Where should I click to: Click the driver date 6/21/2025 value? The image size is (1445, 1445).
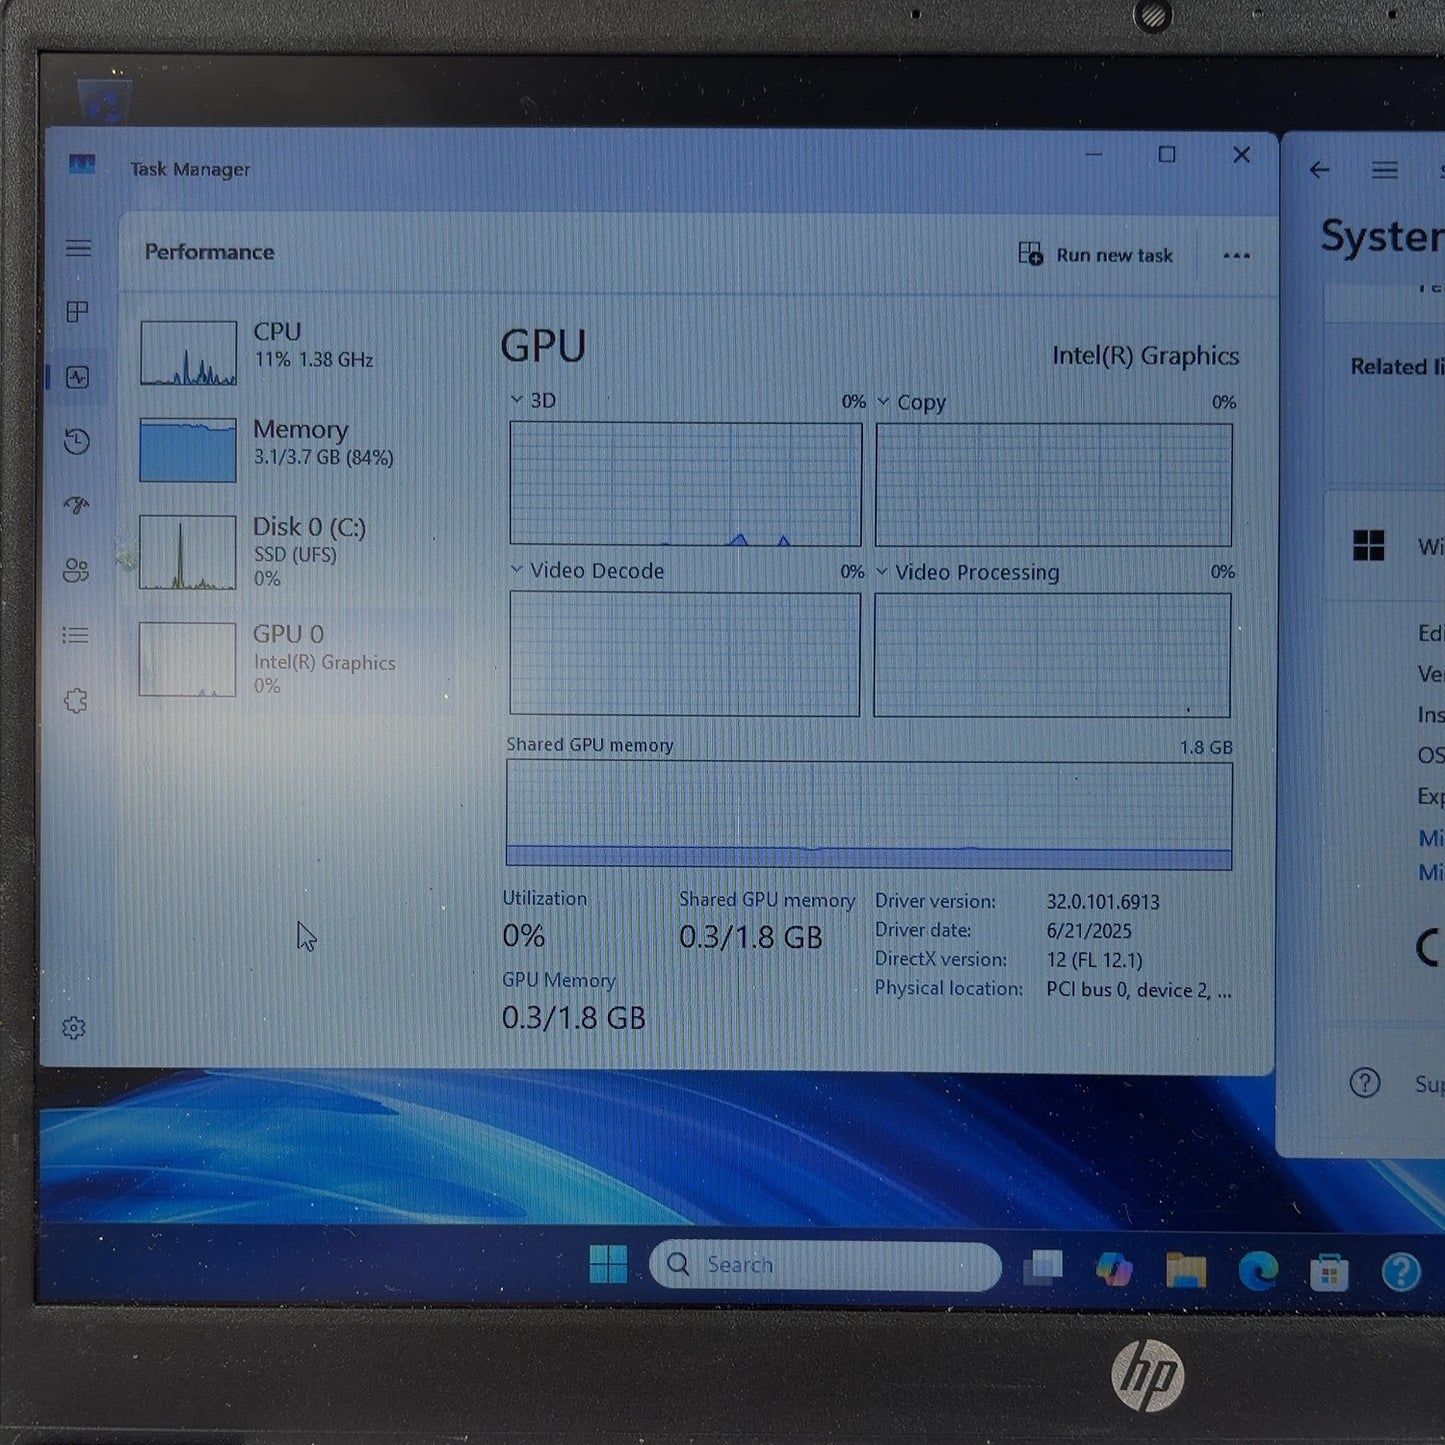coord(1089,931)
